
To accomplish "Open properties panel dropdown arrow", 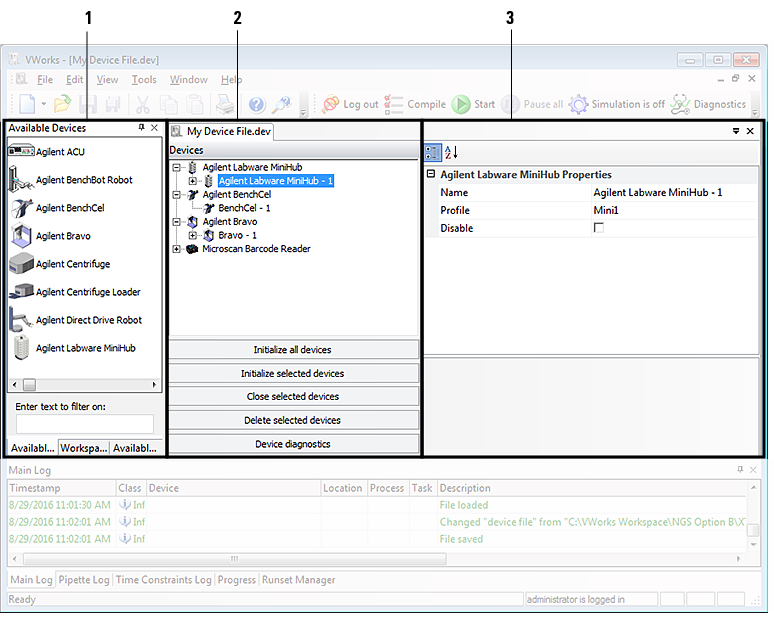I will coord(736,131).
